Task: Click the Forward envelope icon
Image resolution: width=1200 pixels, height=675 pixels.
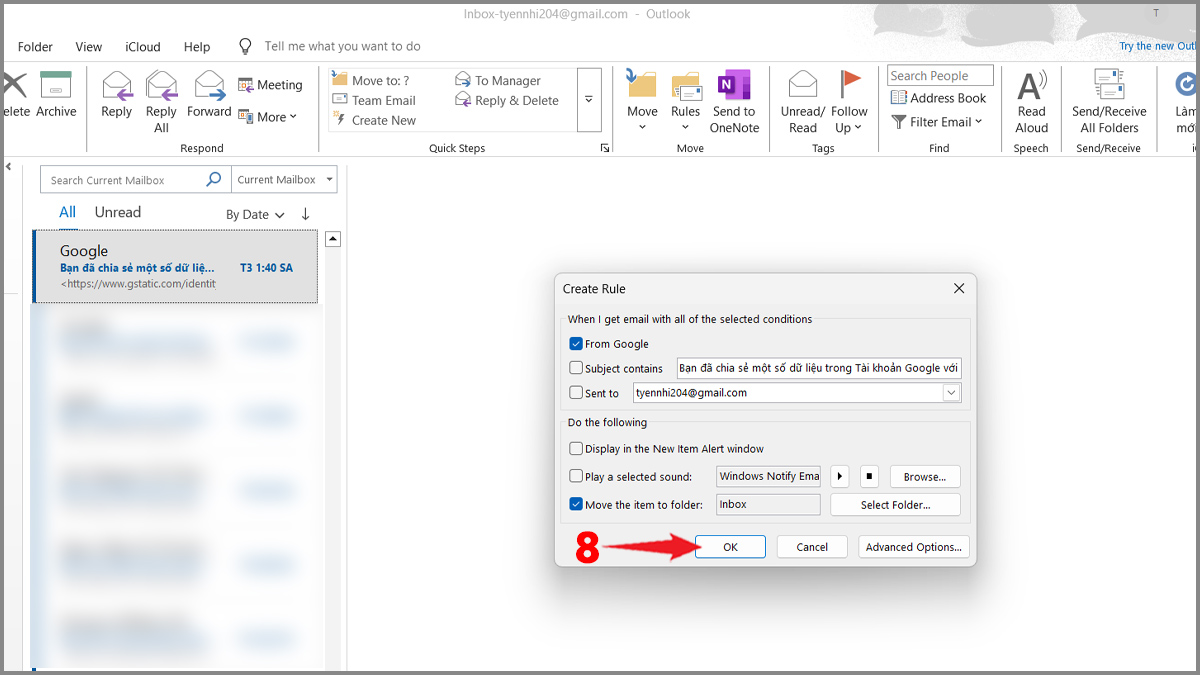Action: click(x=209, y=85)
